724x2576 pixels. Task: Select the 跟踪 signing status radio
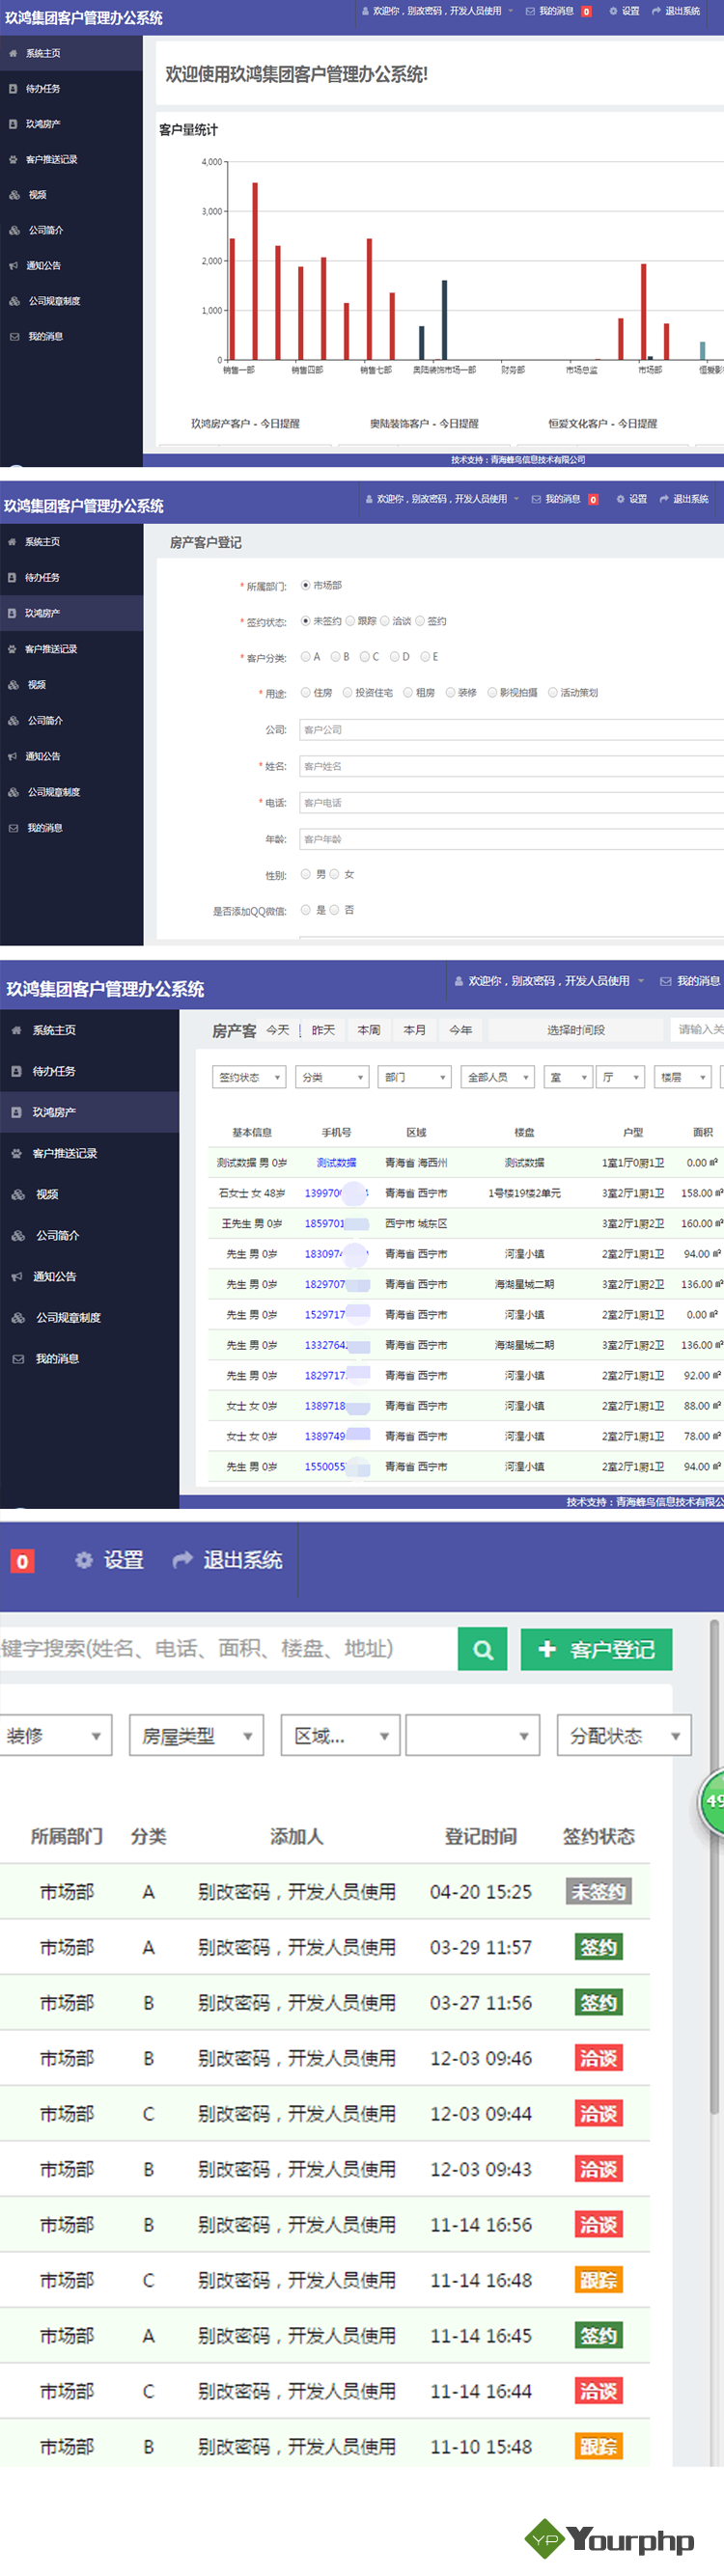click(351, 621)
